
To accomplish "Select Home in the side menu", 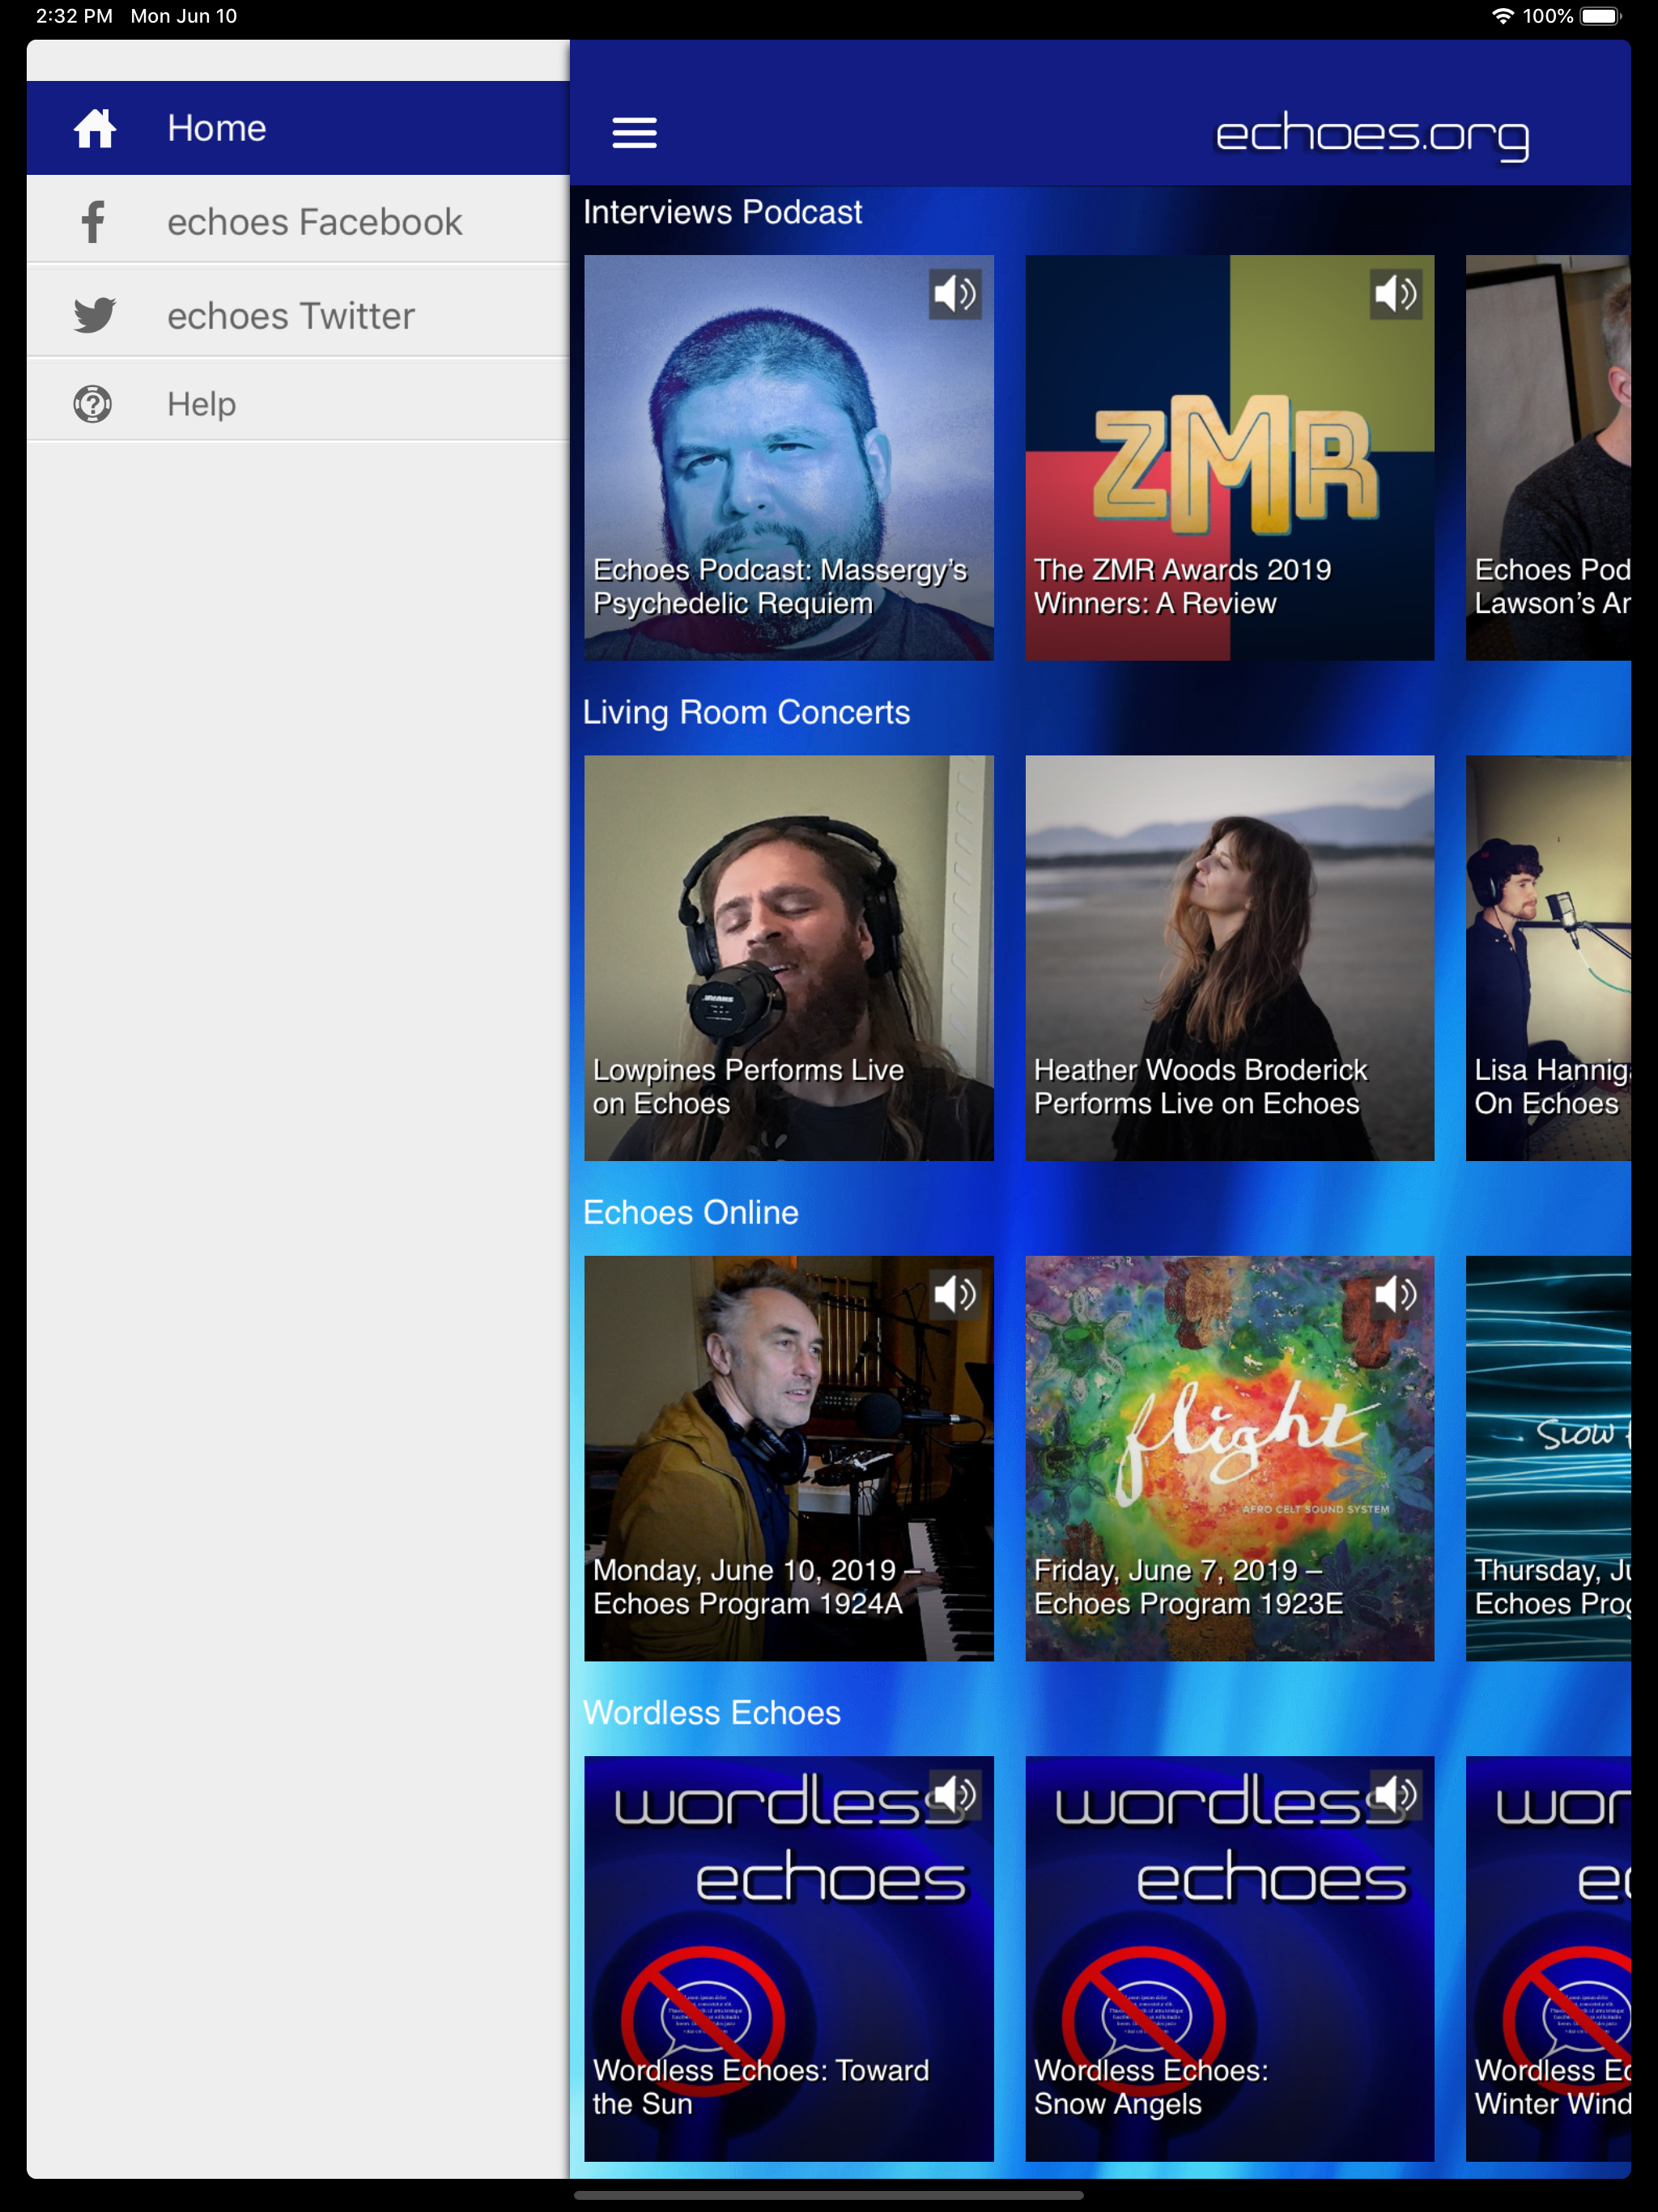I will 298,128.
